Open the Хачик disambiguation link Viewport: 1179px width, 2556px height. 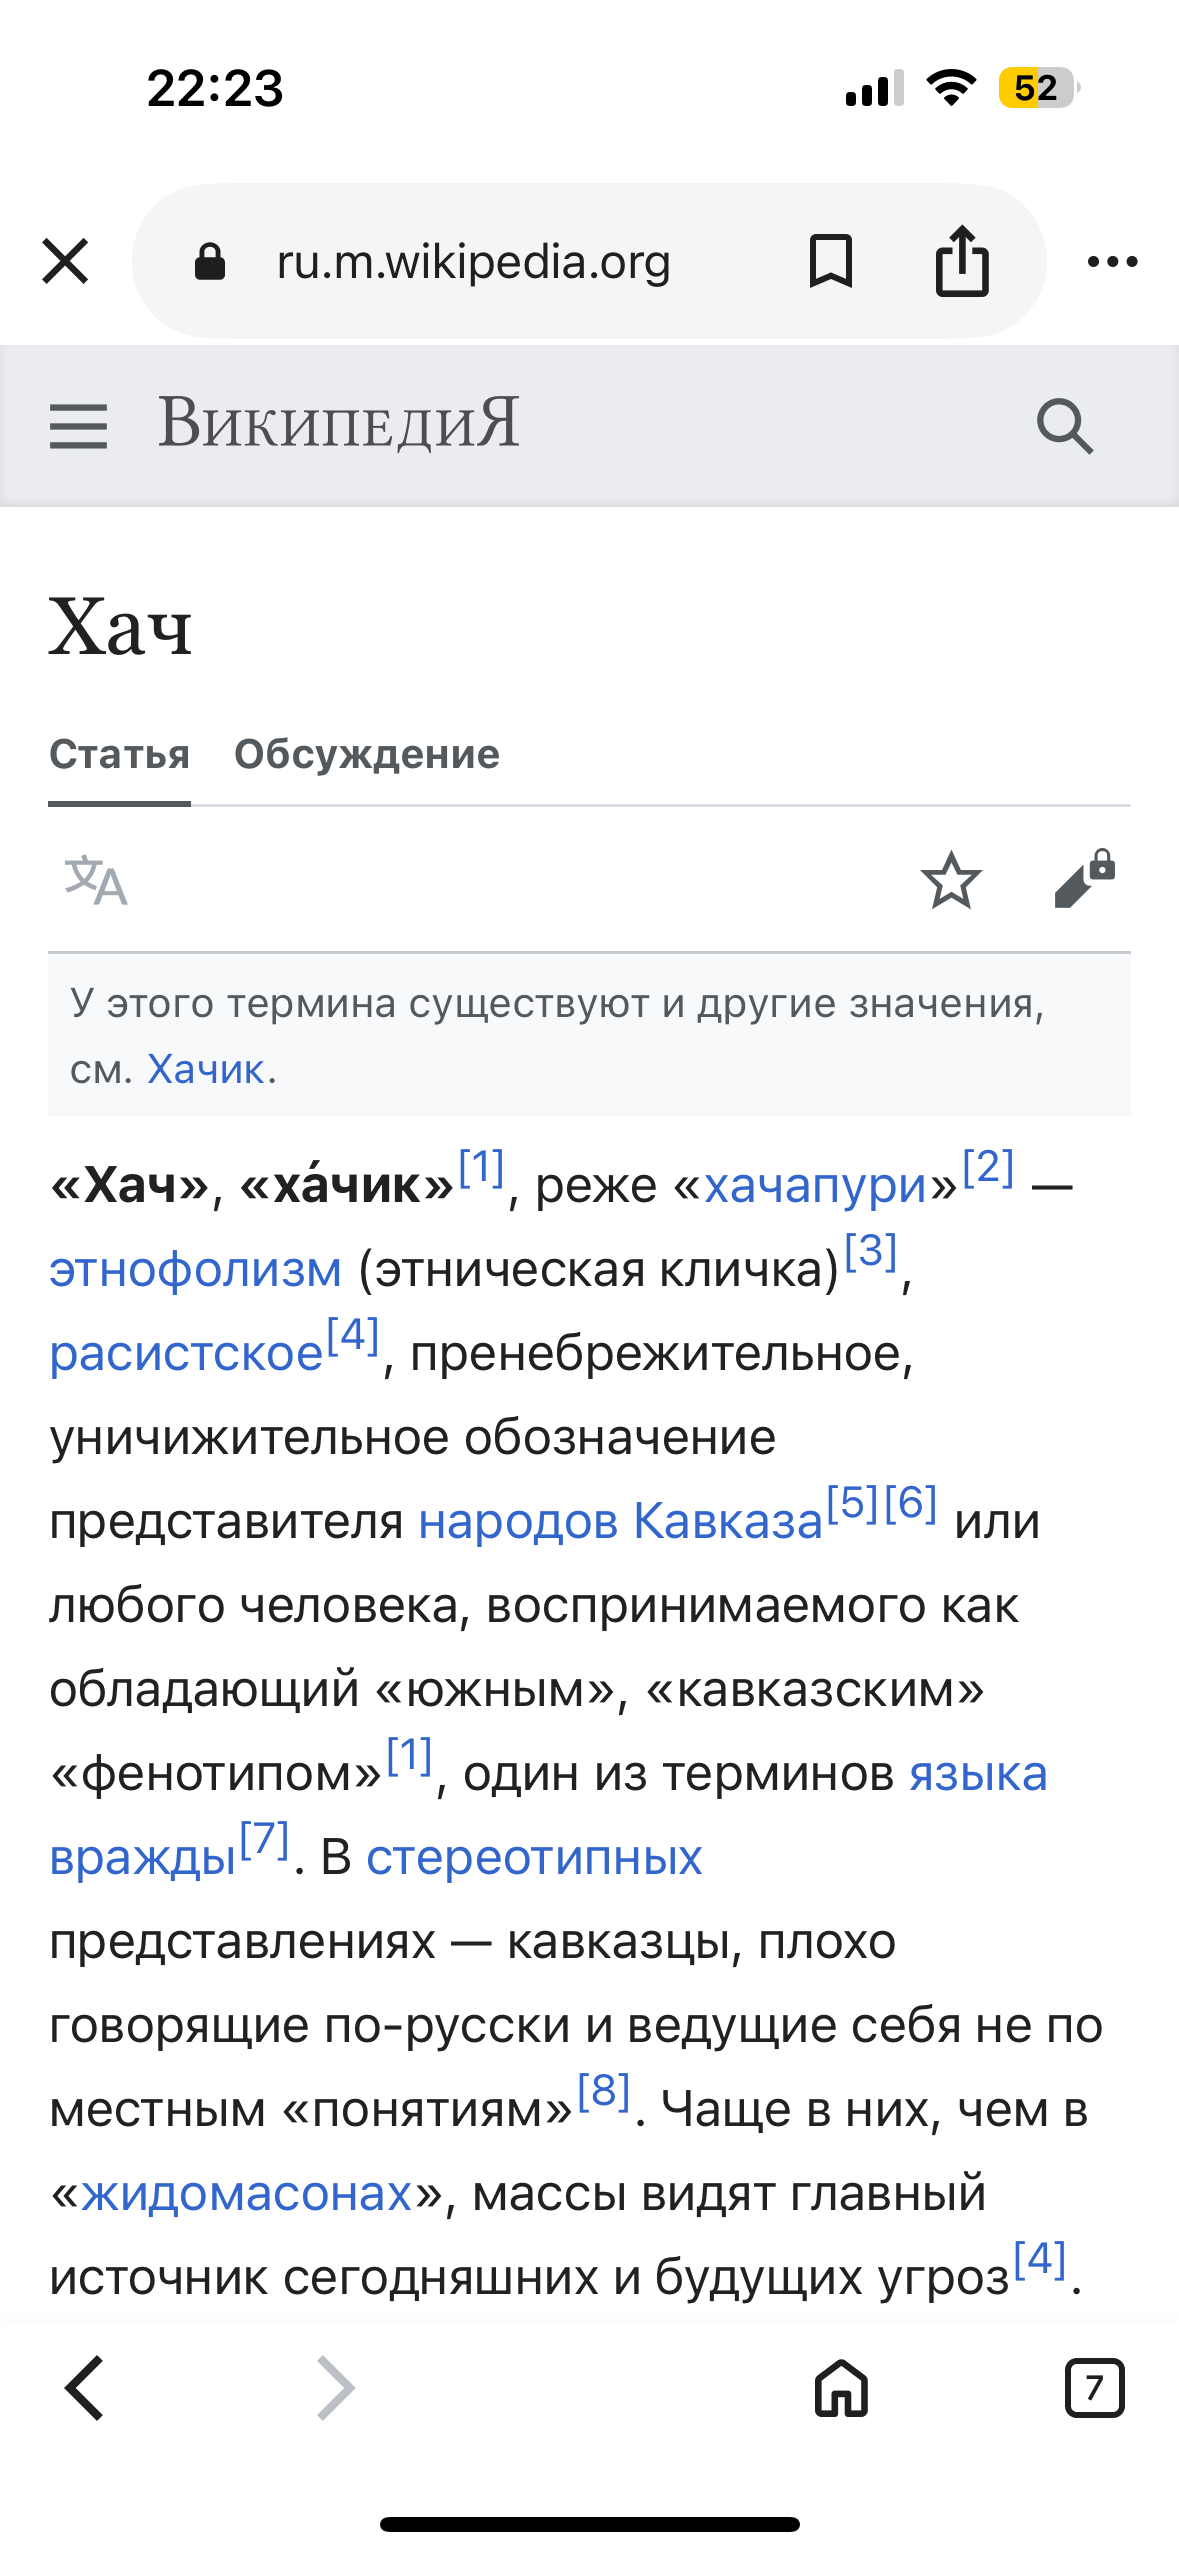pos(205,1069)
